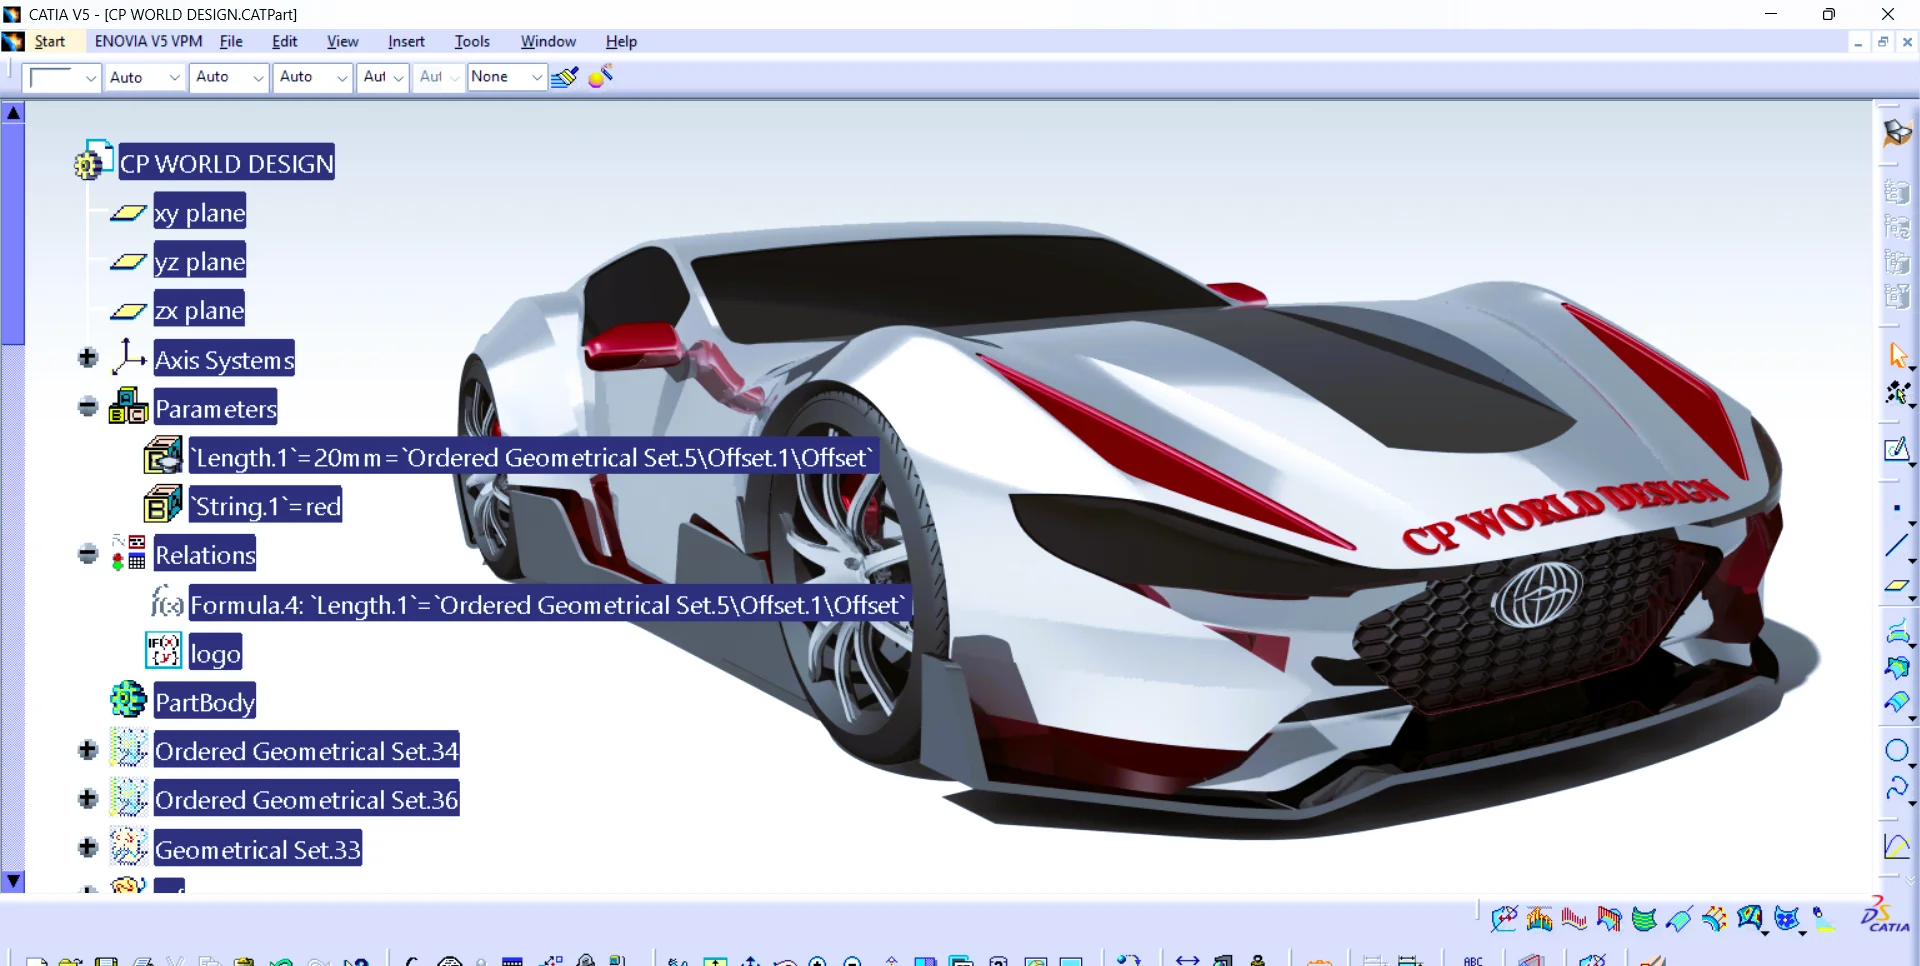Screen dimensions: 1920x966
Task: Choose the Plane tool in right toolbar
Action: click(1896, 587)
